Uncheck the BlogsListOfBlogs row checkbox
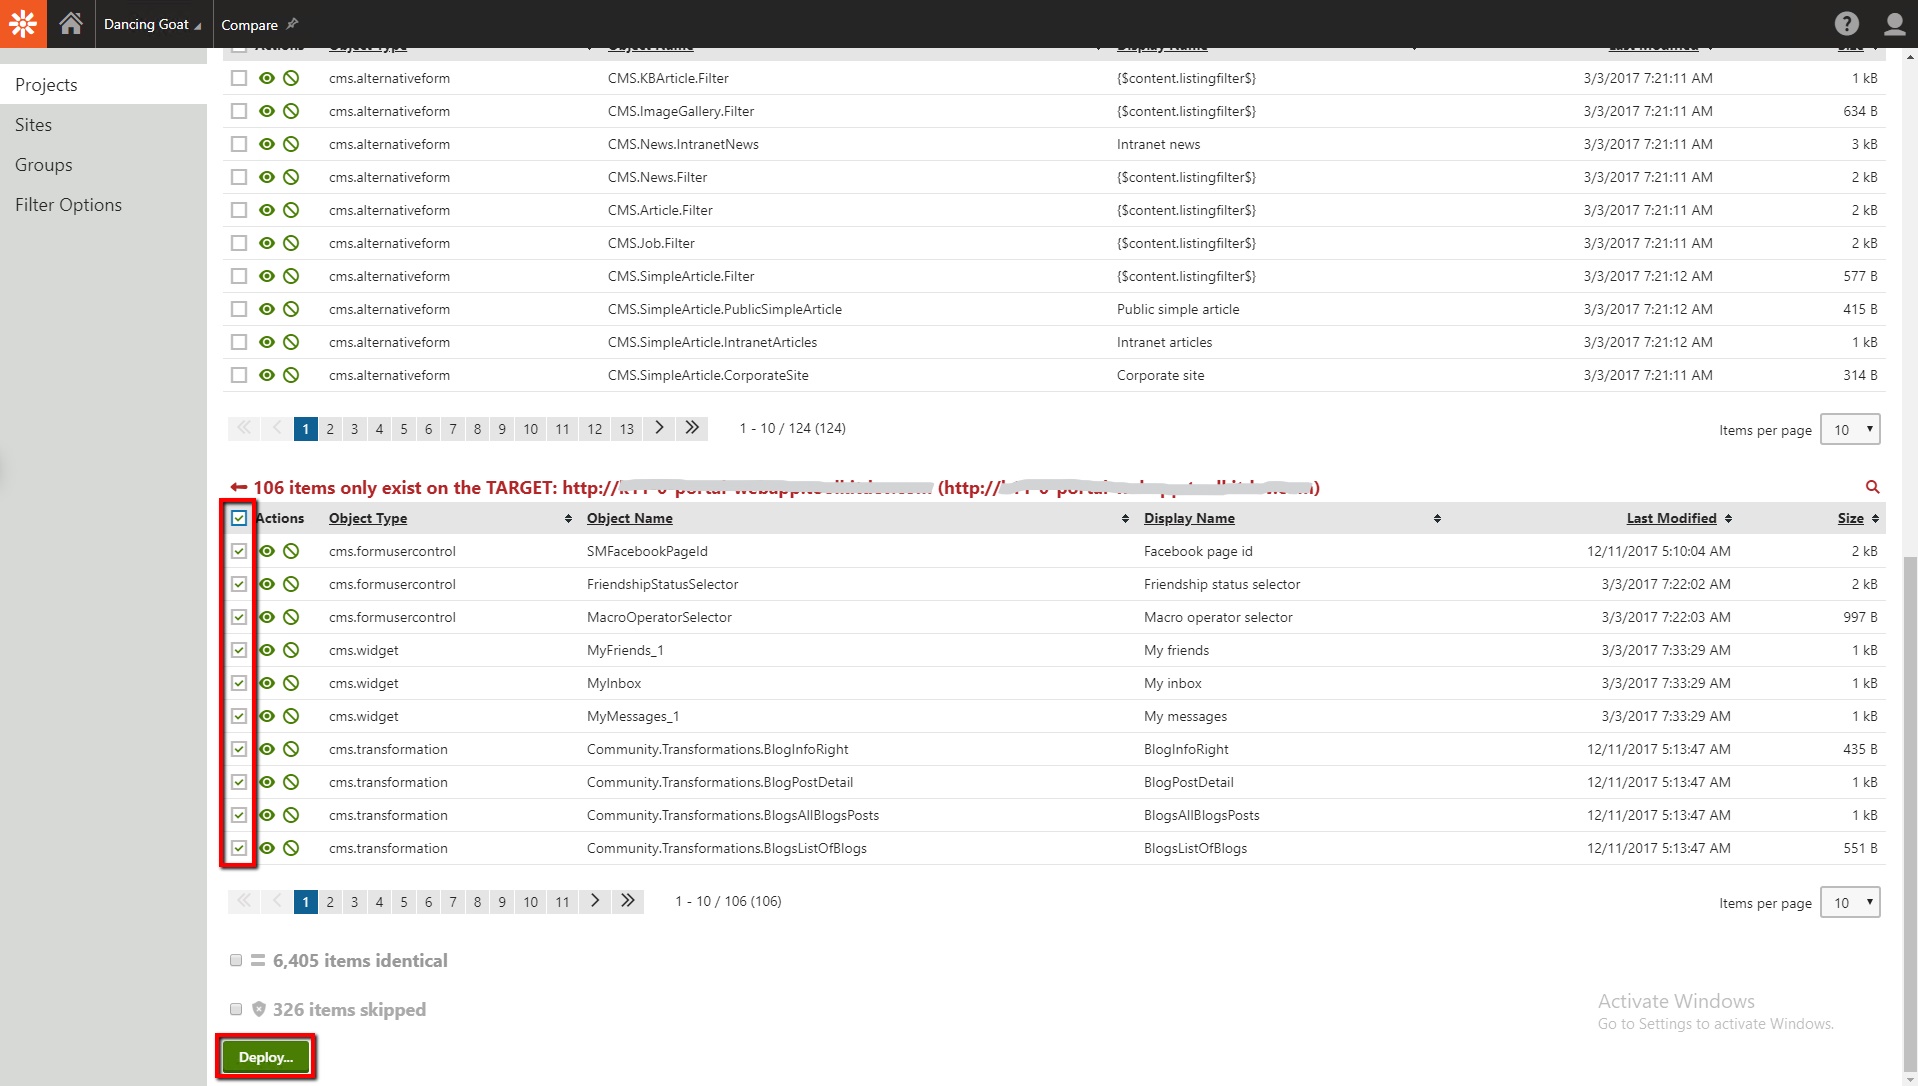Viewport: 1918px width, 1086px height. [239, 848]
